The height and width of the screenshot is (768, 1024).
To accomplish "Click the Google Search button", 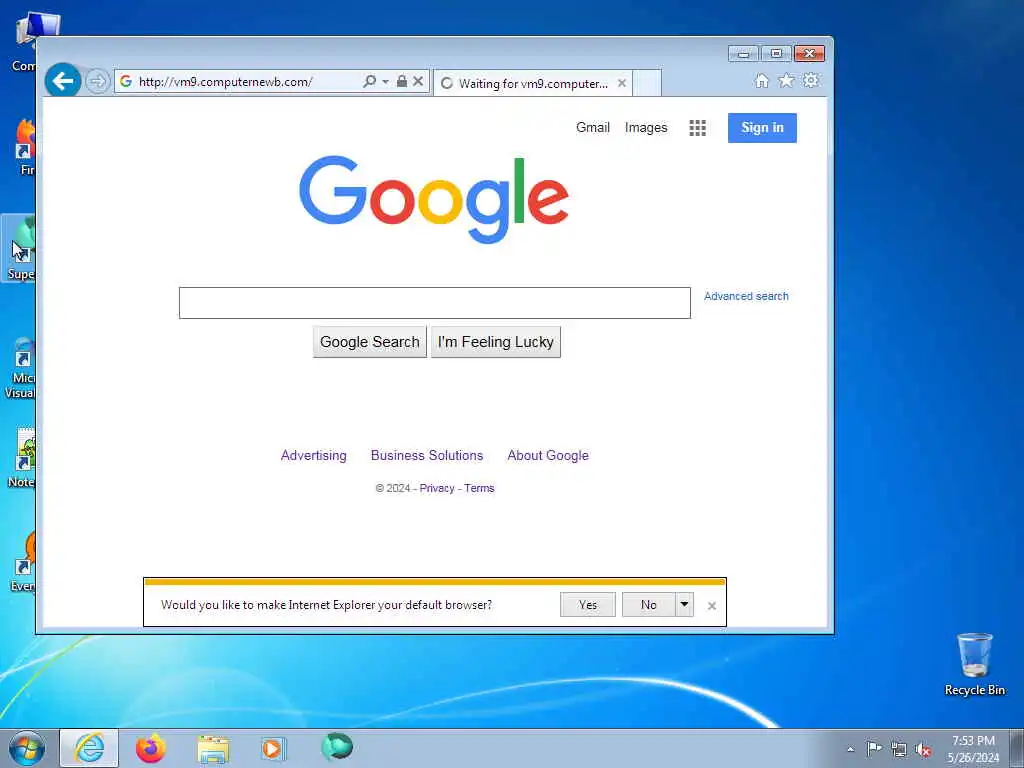I will pos(370,342).
